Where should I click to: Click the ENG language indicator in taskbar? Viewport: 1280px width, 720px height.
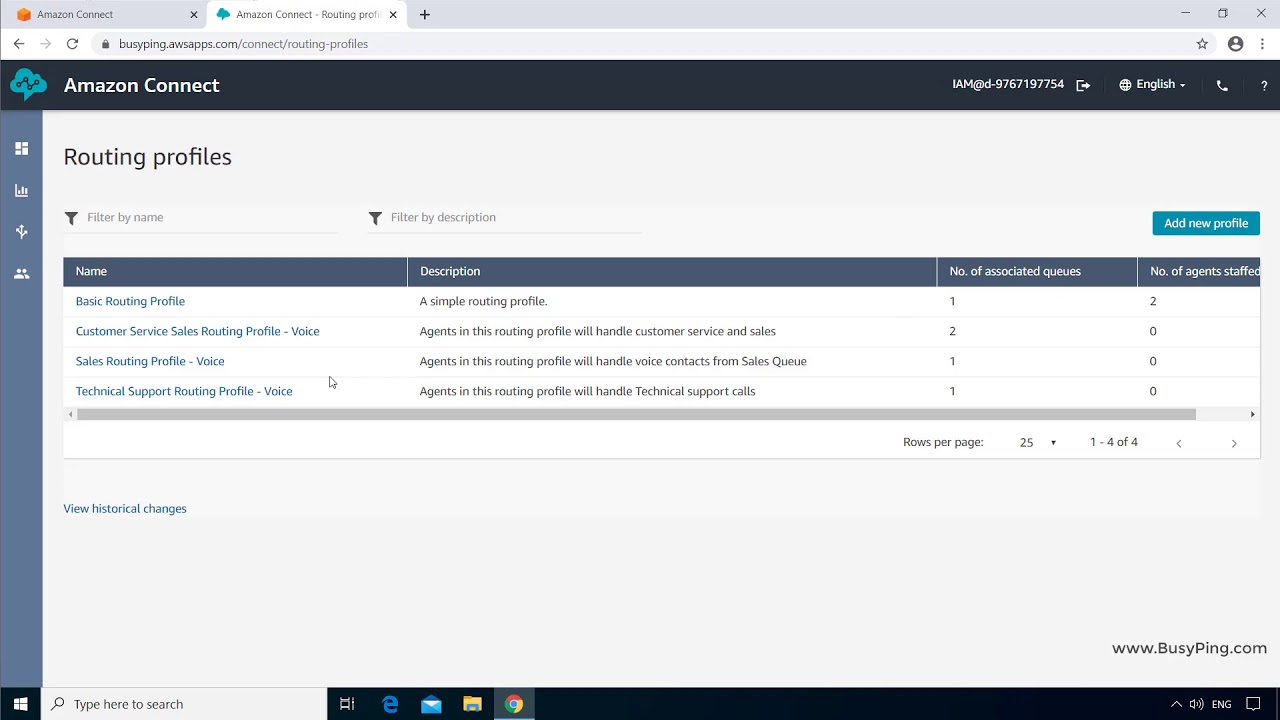[1221, 704]
